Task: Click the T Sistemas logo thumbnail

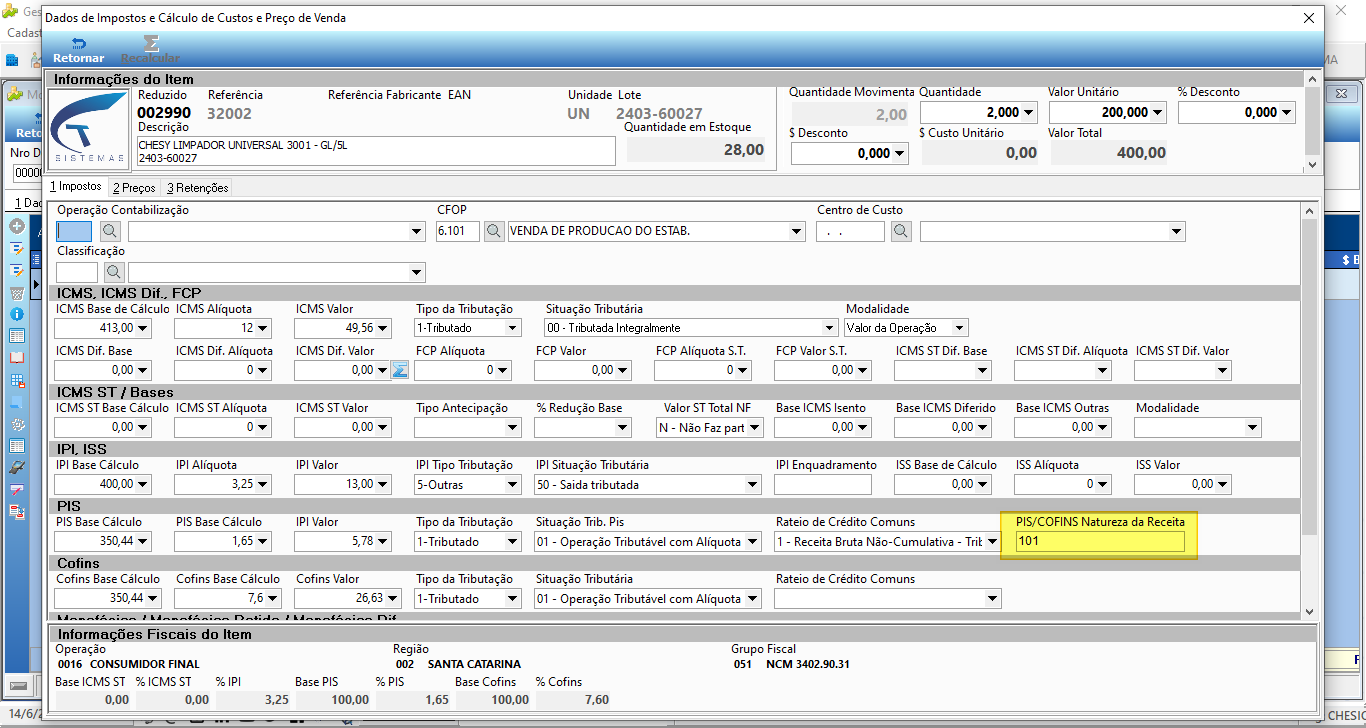Action: [x=88, y=128]
